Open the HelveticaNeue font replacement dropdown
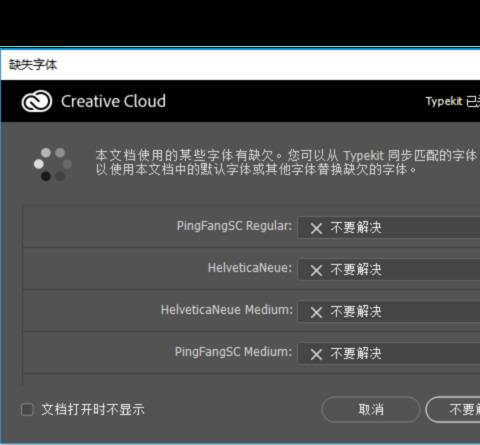This screenshot has width=480, height=445. 389,270
